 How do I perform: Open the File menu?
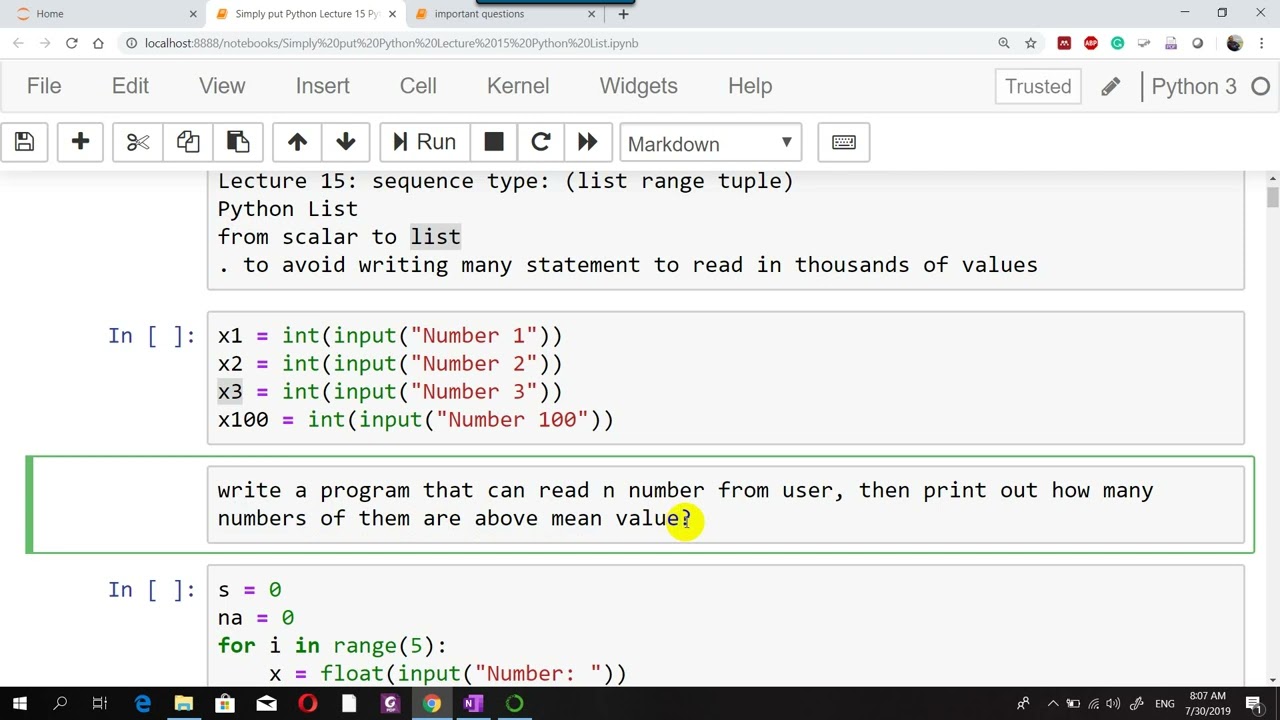pos(44,86)
